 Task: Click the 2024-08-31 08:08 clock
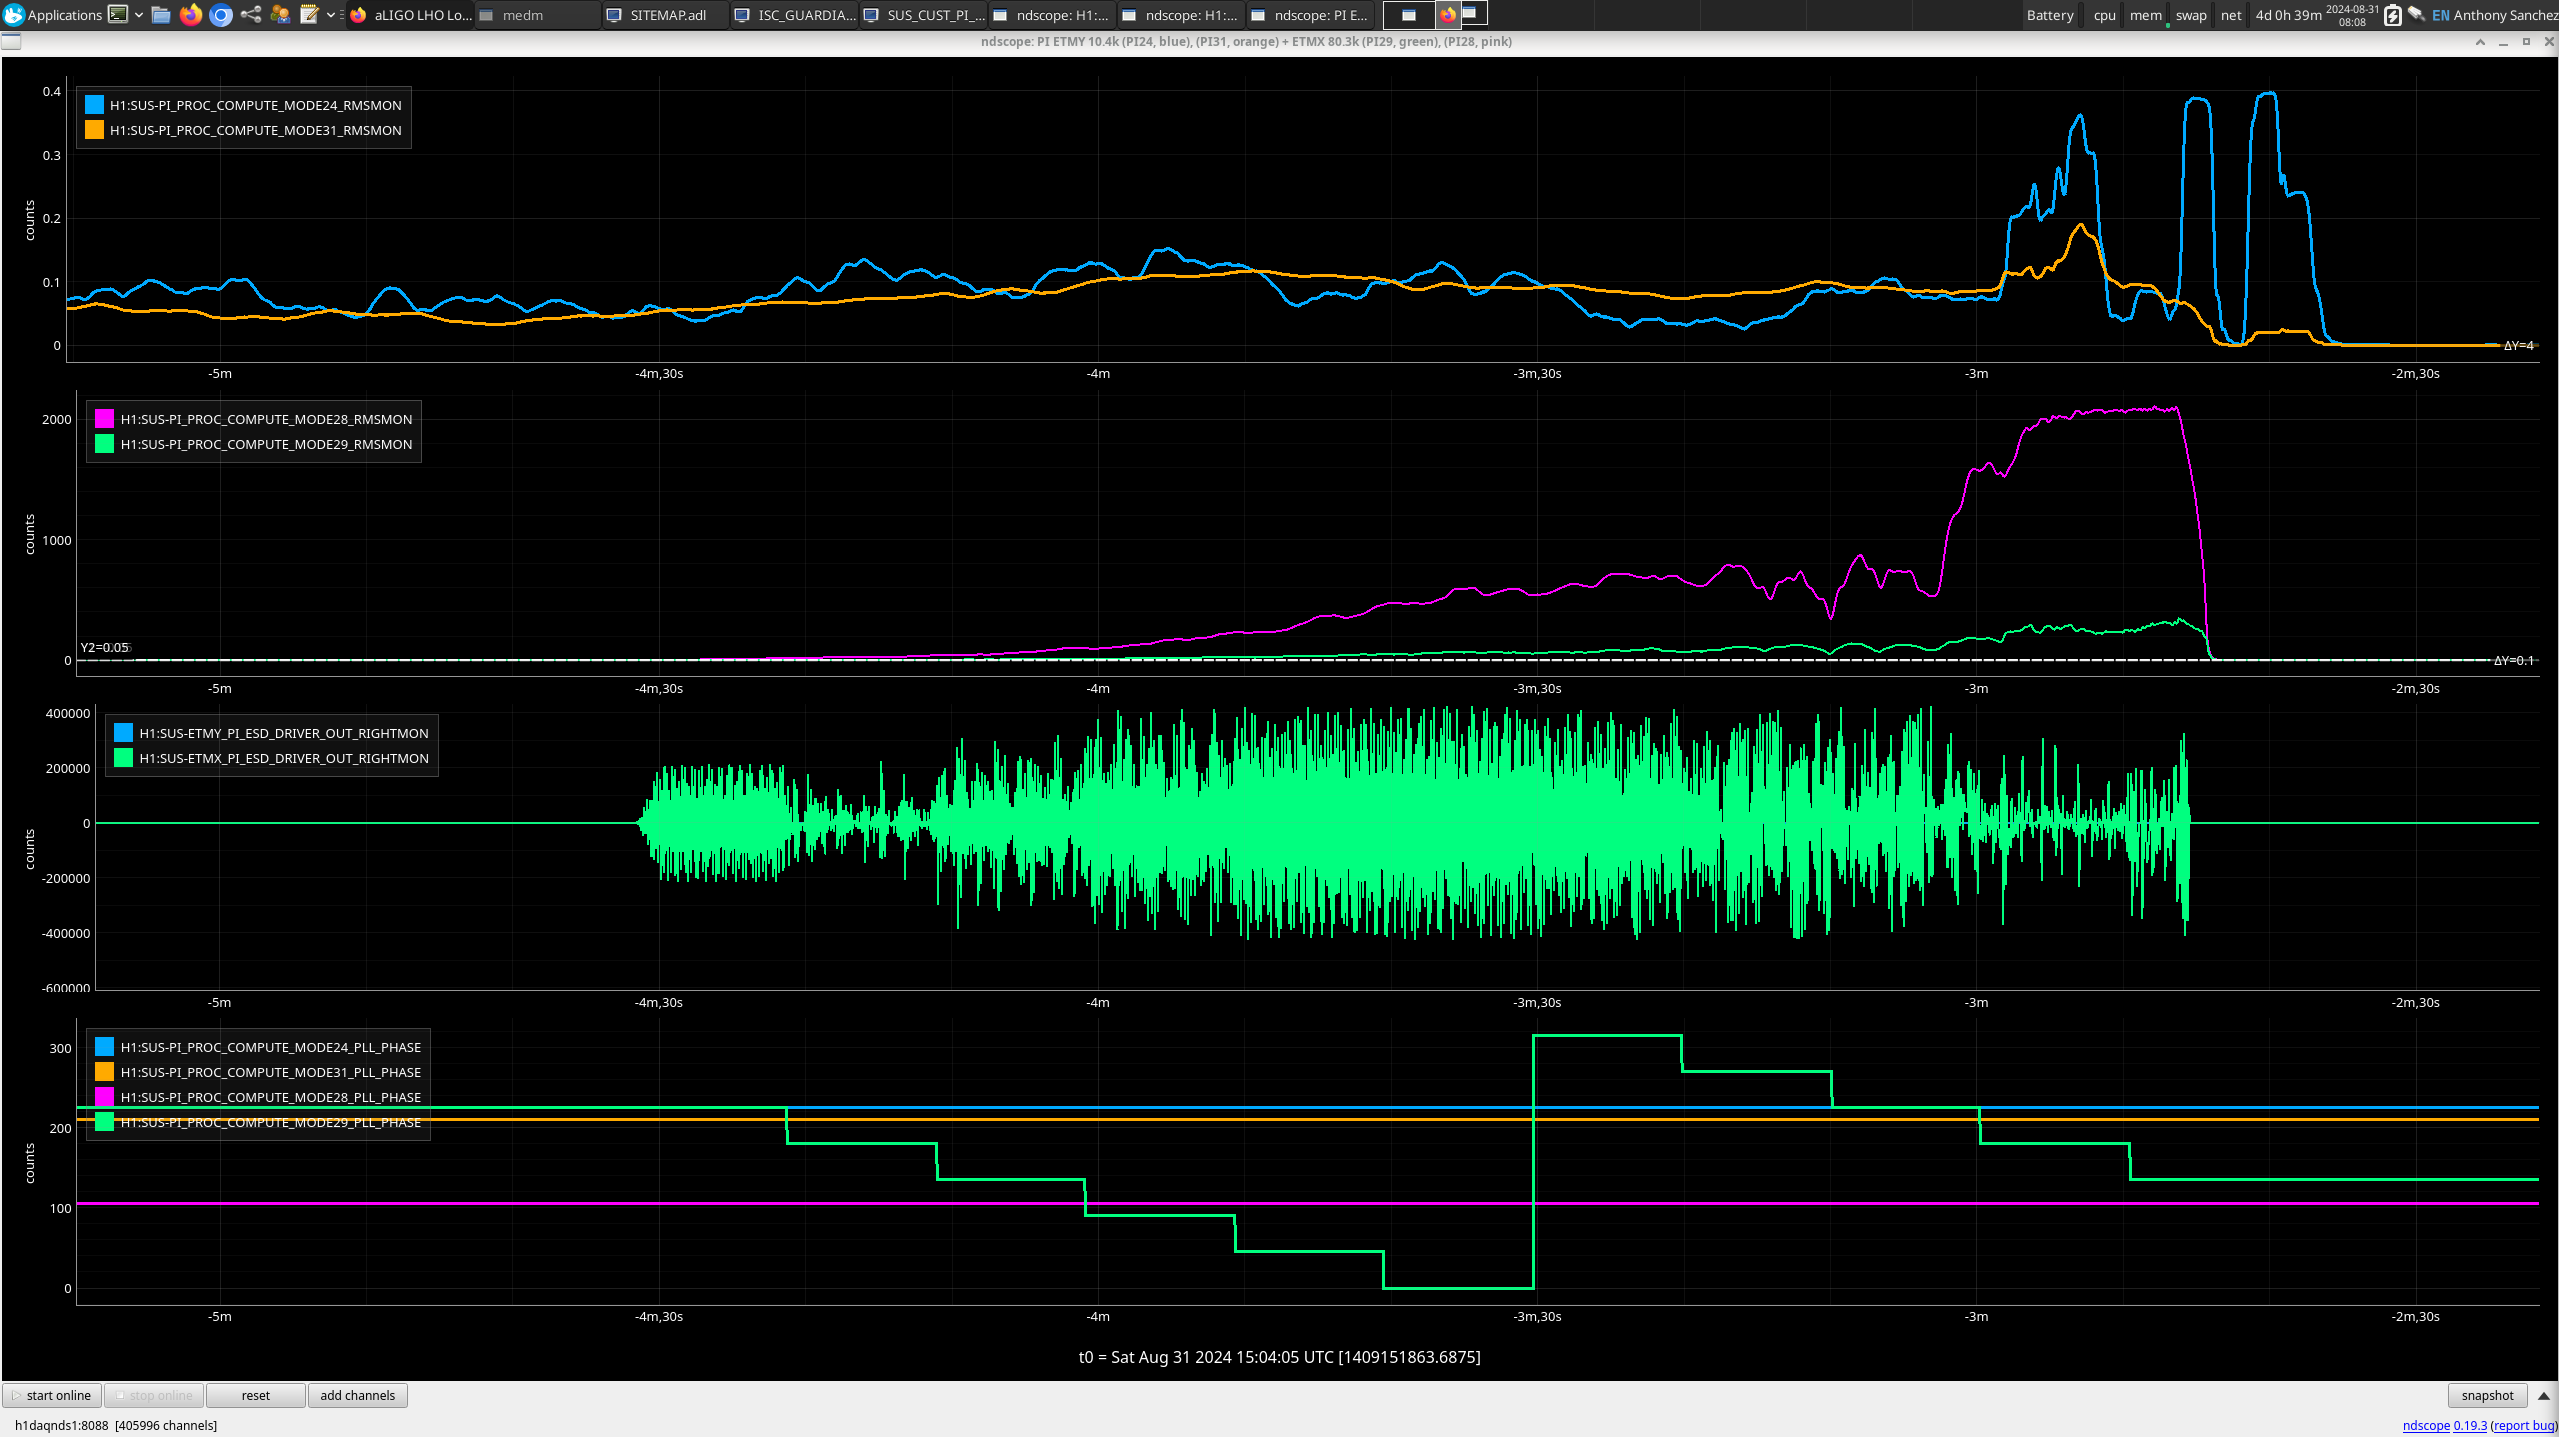pyautogui.click(x=2352, y=15)
